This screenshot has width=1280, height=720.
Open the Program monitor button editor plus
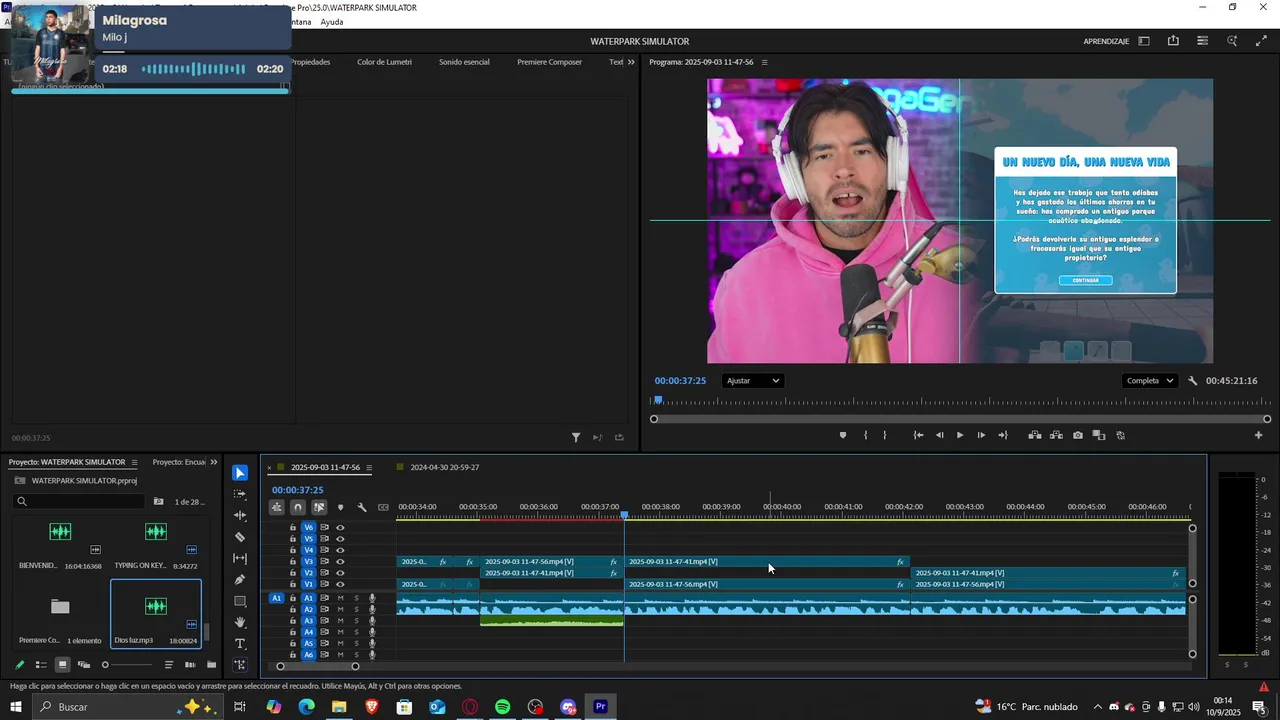[1258, 435]
